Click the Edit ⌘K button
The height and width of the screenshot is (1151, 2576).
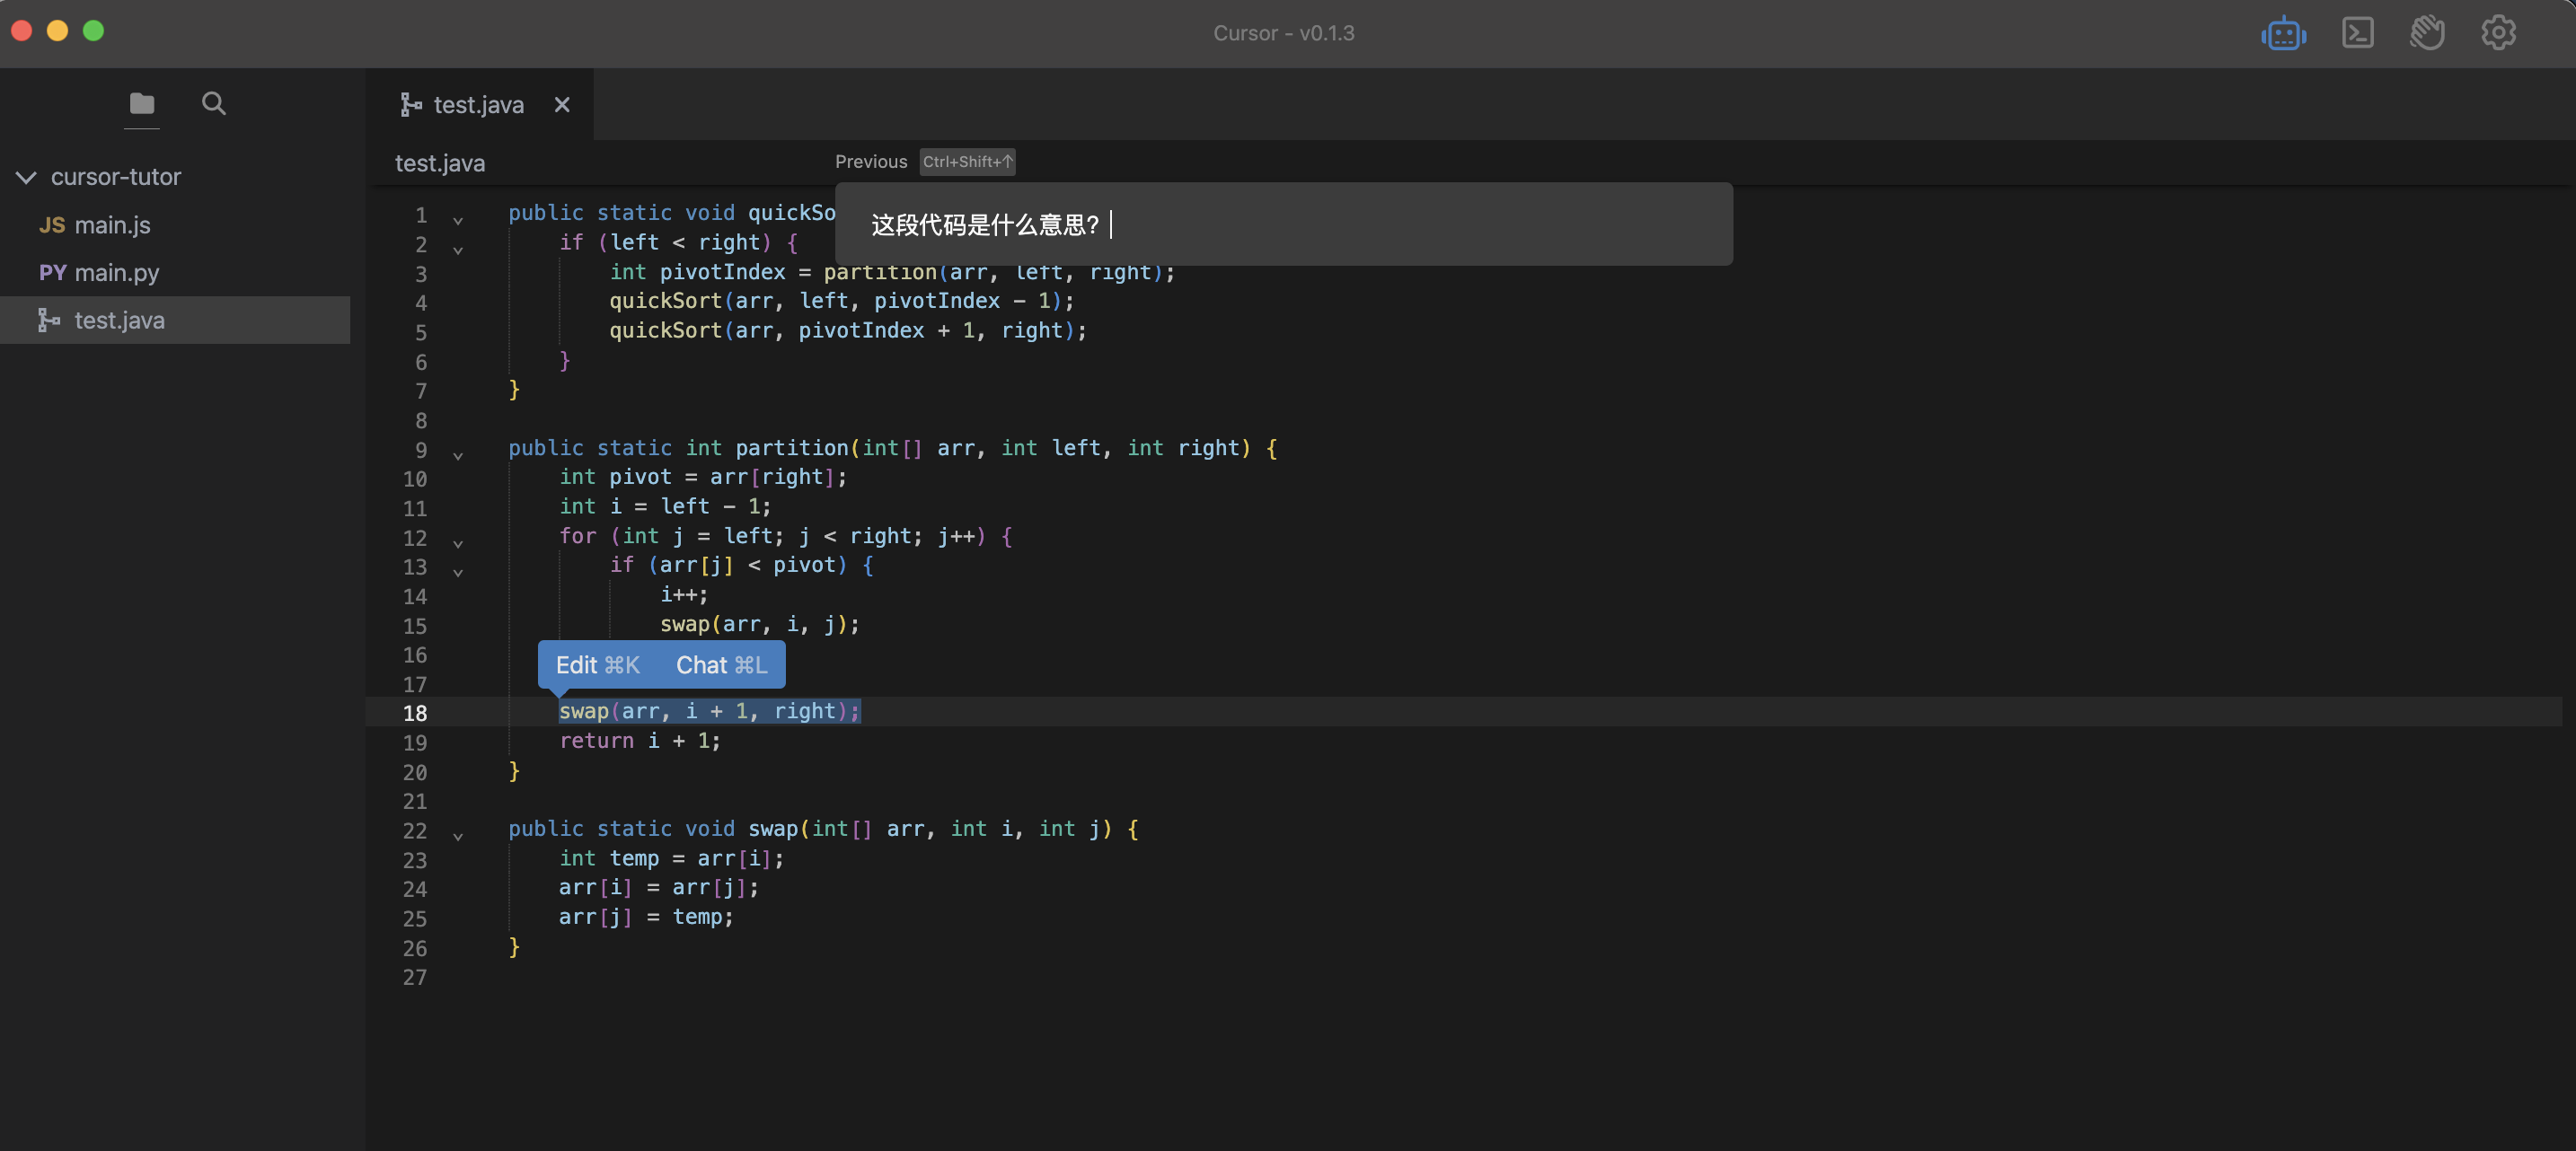(597, 665)
